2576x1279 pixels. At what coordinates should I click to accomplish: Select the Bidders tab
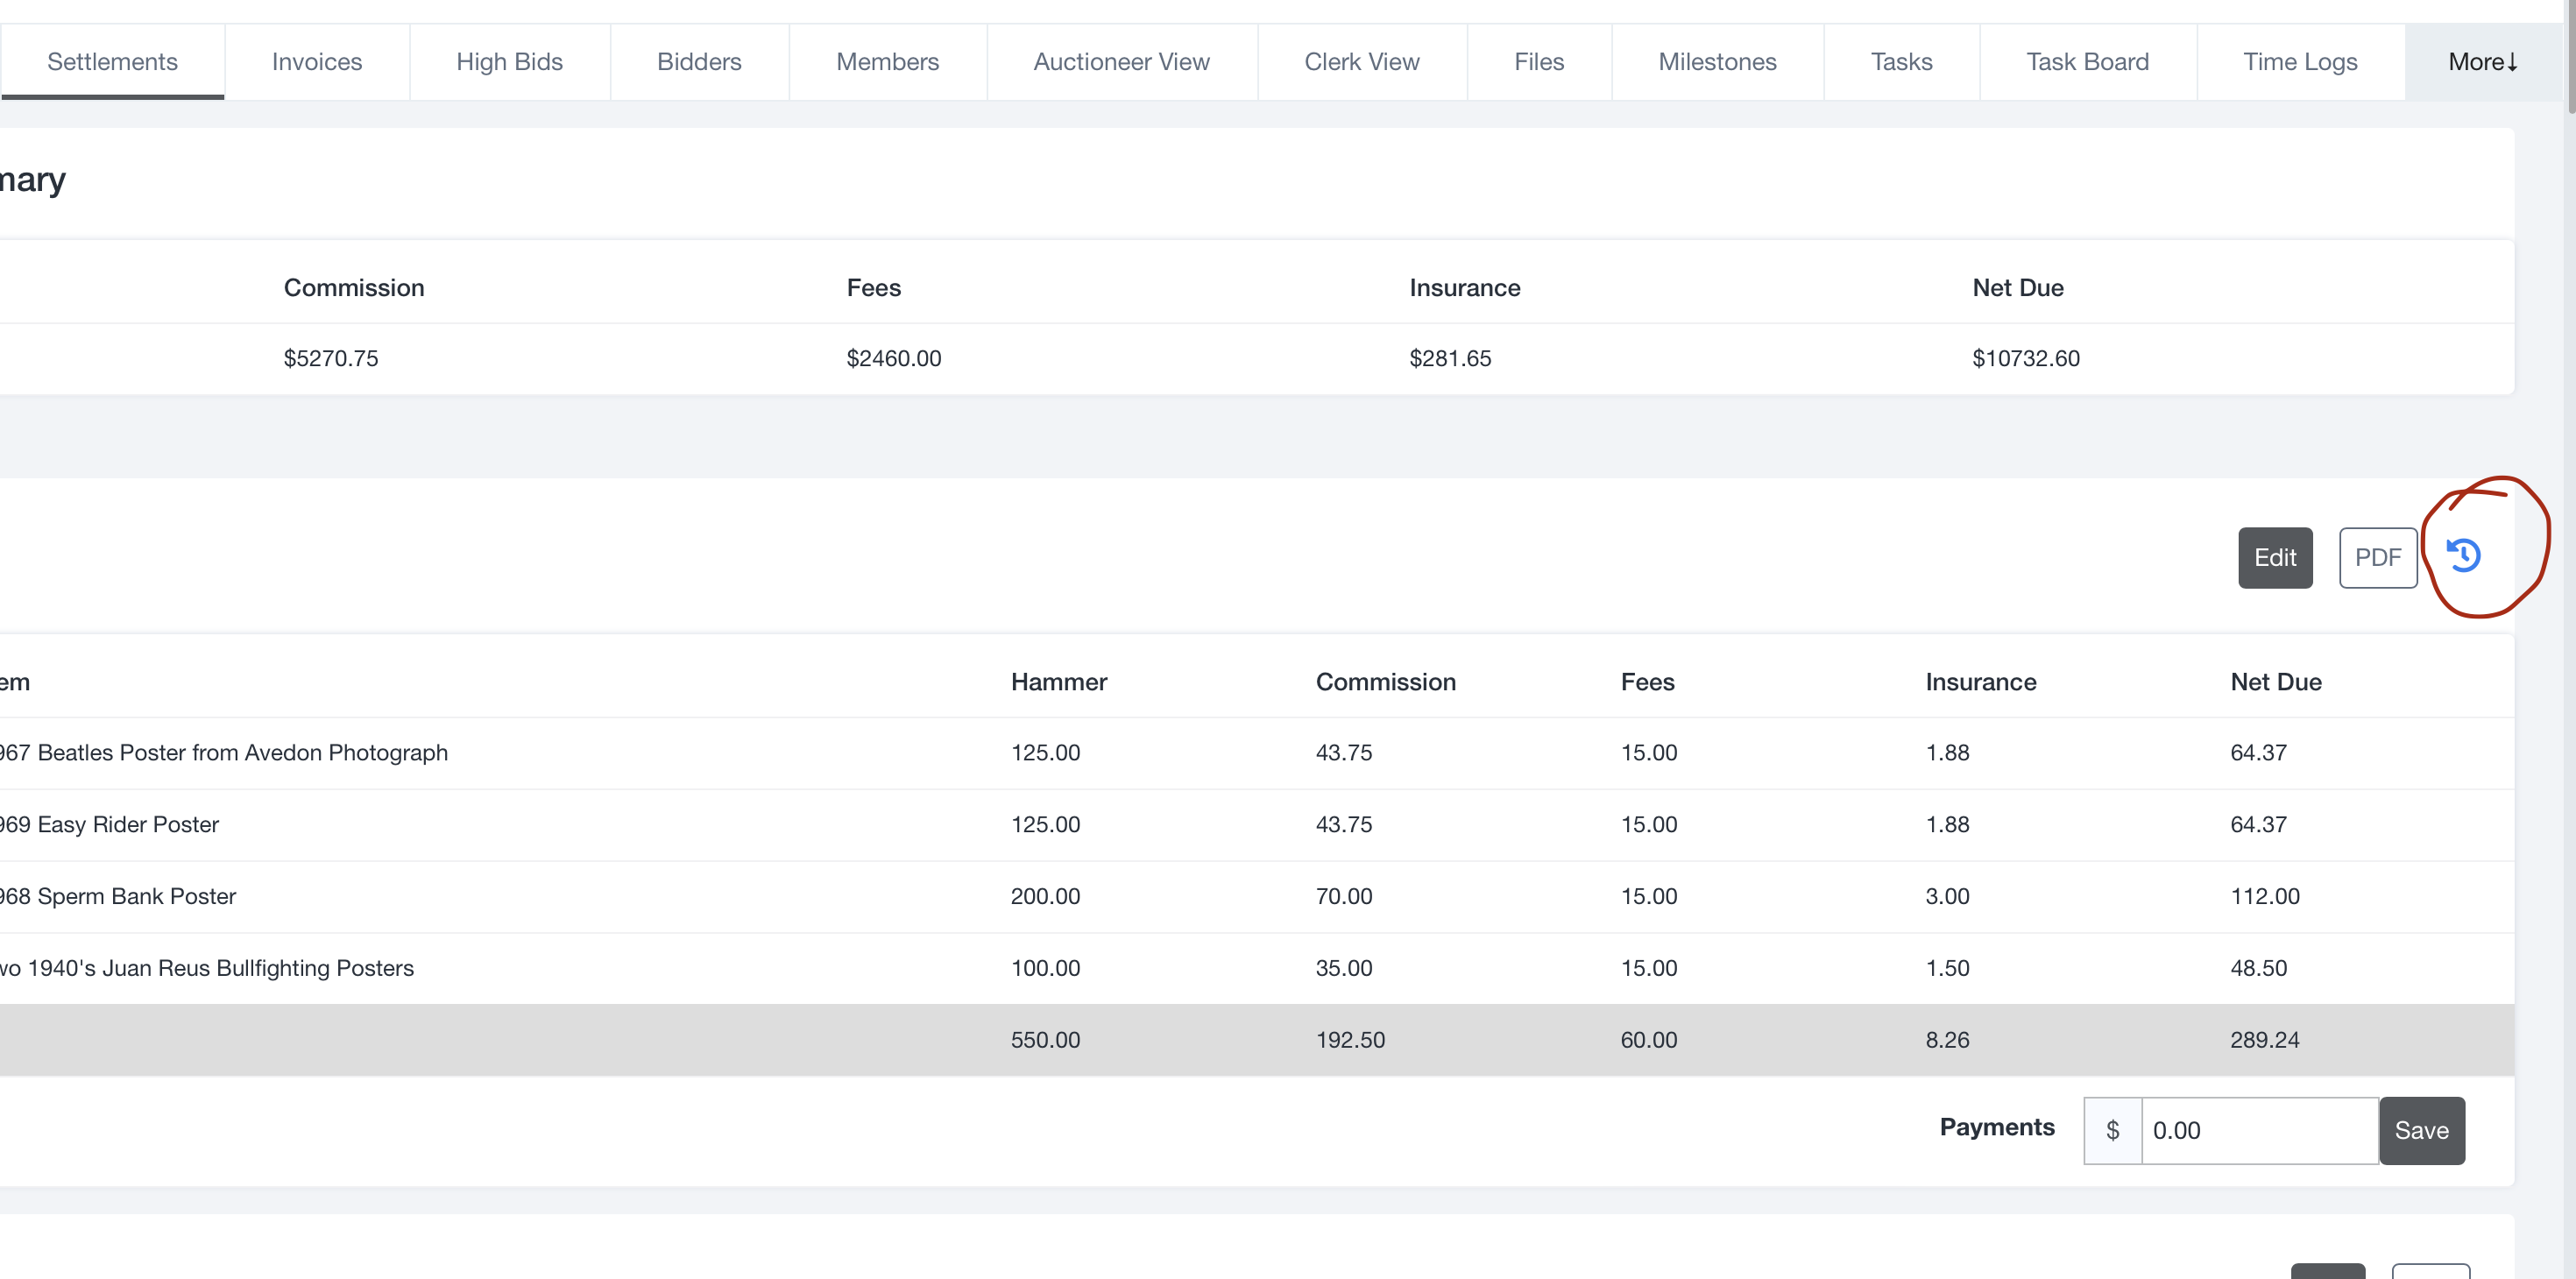[699, 62]
